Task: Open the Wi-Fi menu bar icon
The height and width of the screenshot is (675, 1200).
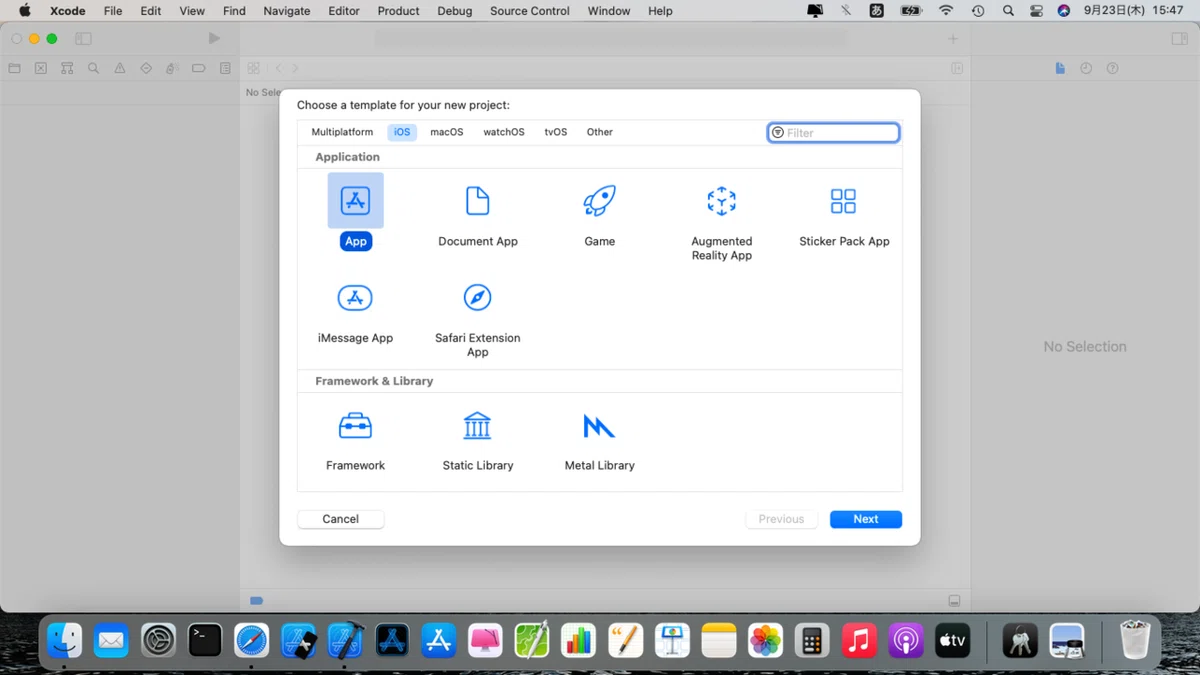Action: pos(946,11)
